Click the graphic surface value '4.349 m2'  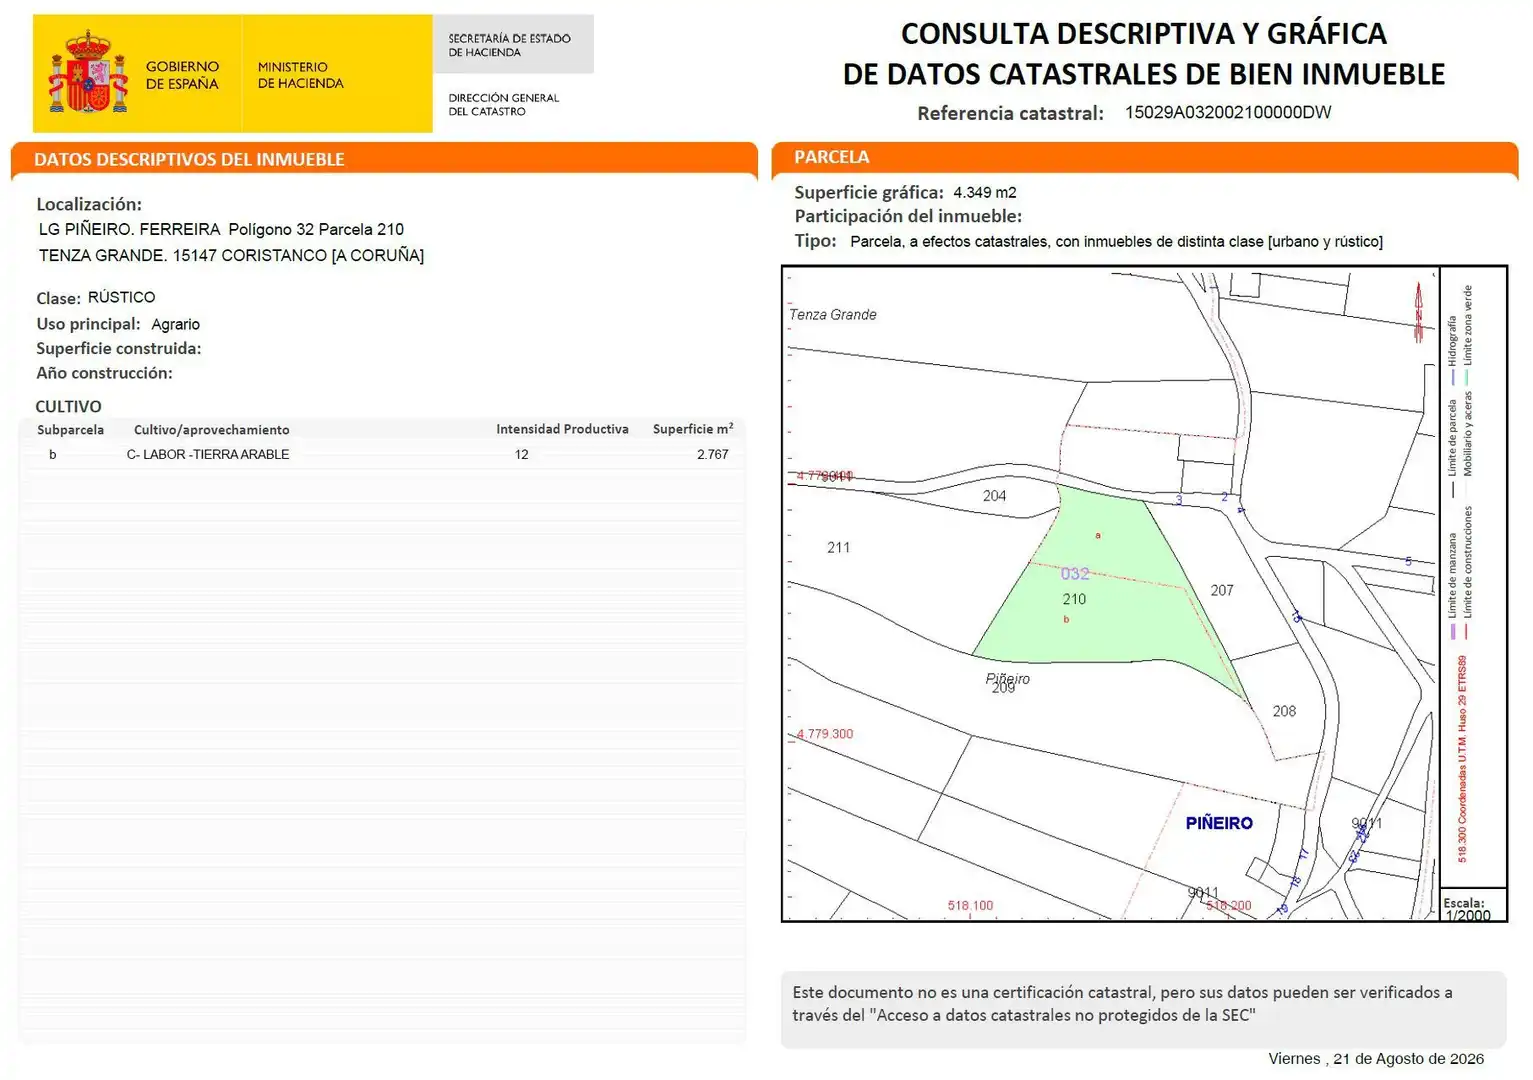pyautogui.click(x=984, y=192)
